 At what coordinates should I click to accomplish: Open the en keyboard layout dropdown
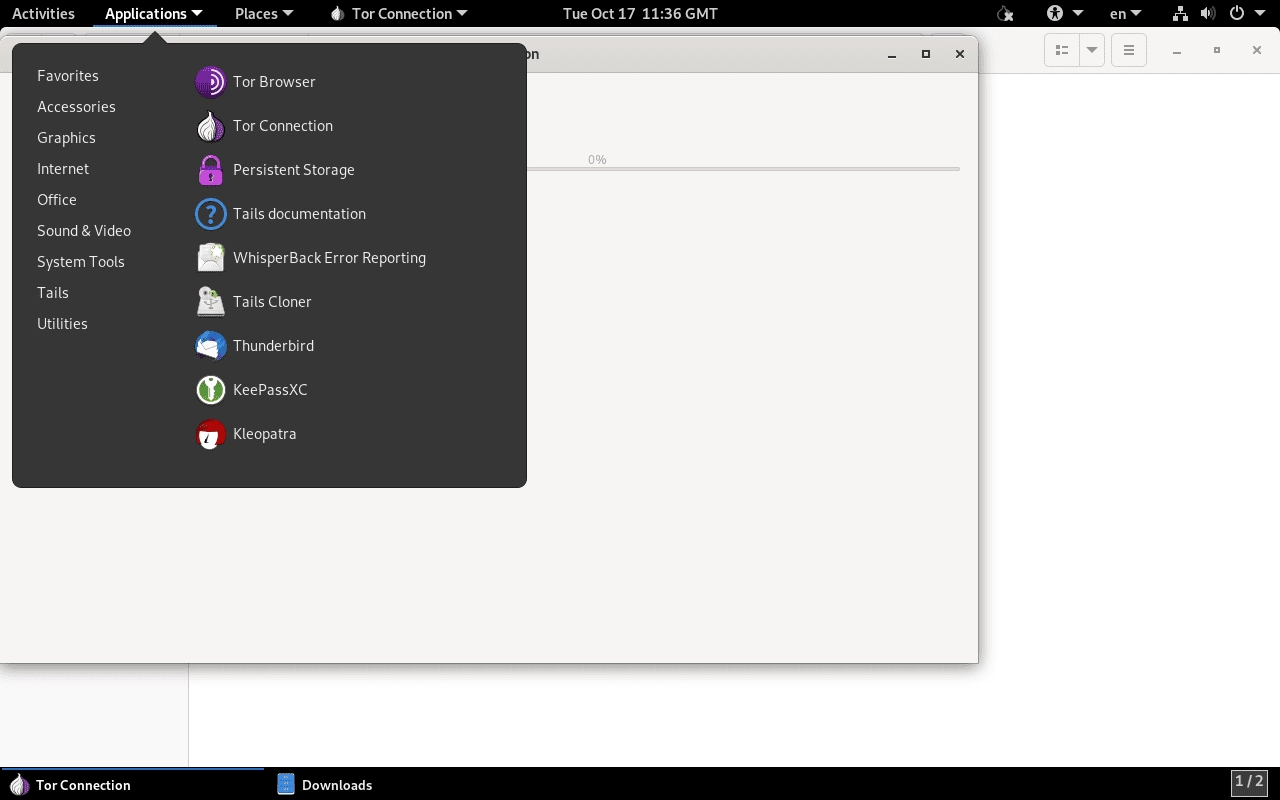coord(1125,14)
